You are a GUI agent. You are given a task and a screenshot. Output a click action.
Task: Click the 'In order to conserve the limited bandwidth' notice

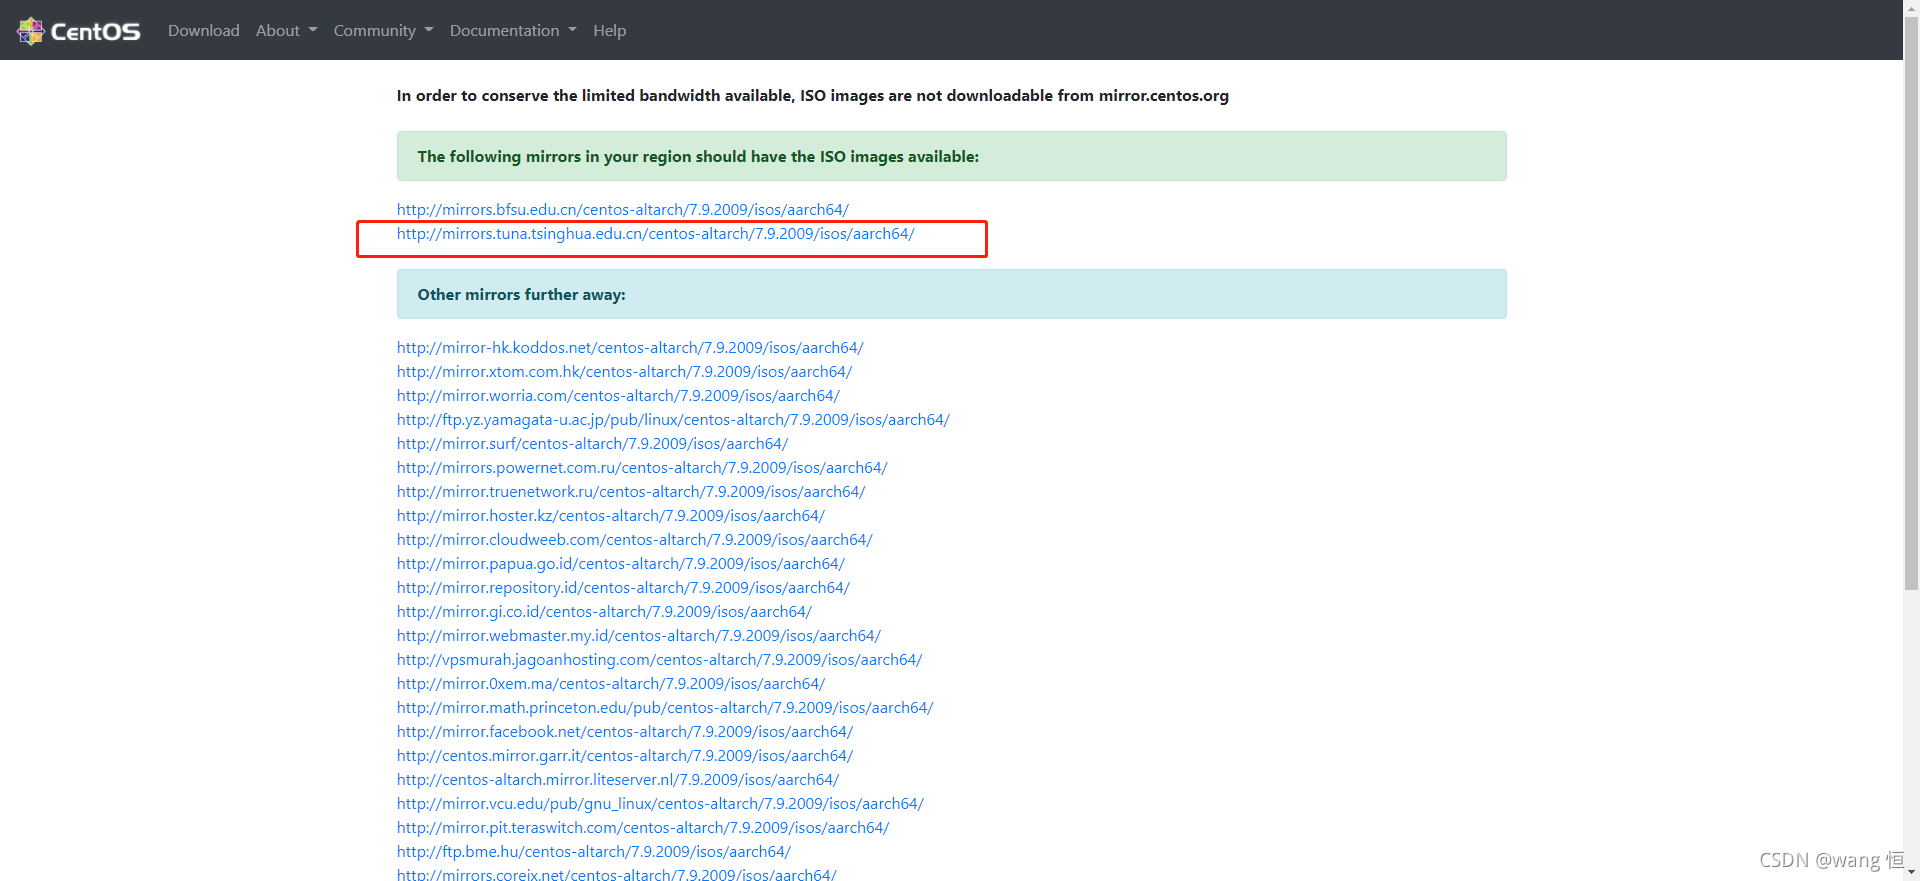[813, 96]
